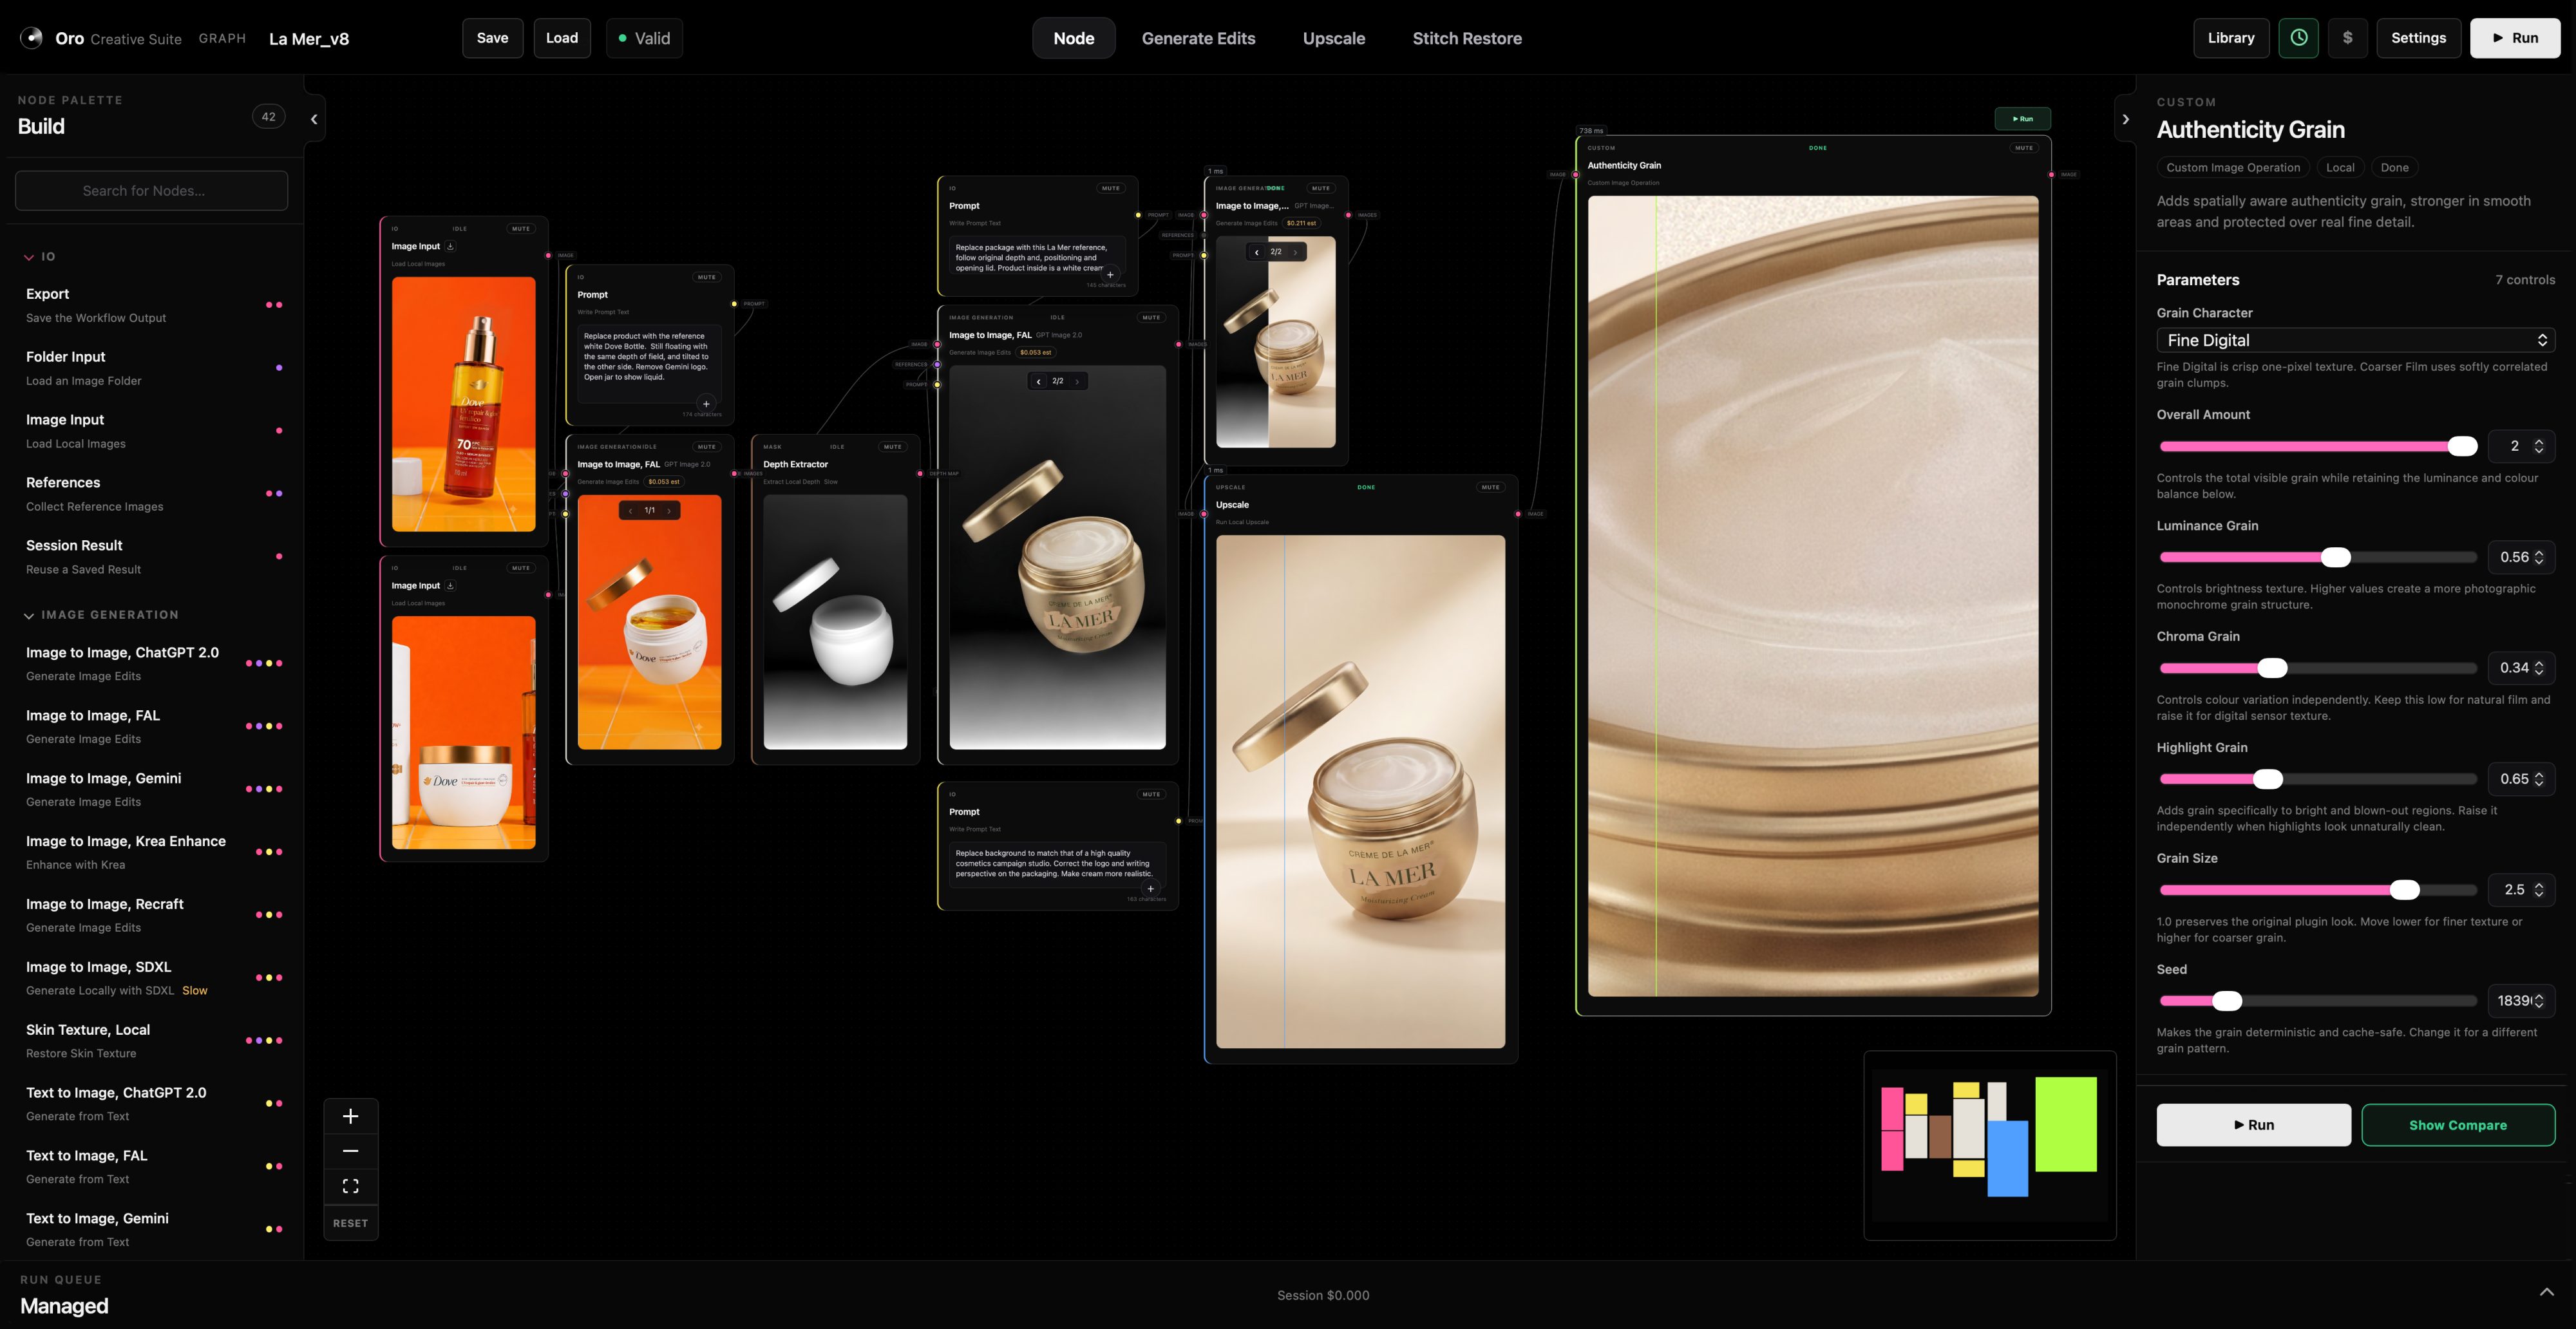Fit graph to screen icon
Viewport: 2576px width, 1329px height.
(351, 1186)
